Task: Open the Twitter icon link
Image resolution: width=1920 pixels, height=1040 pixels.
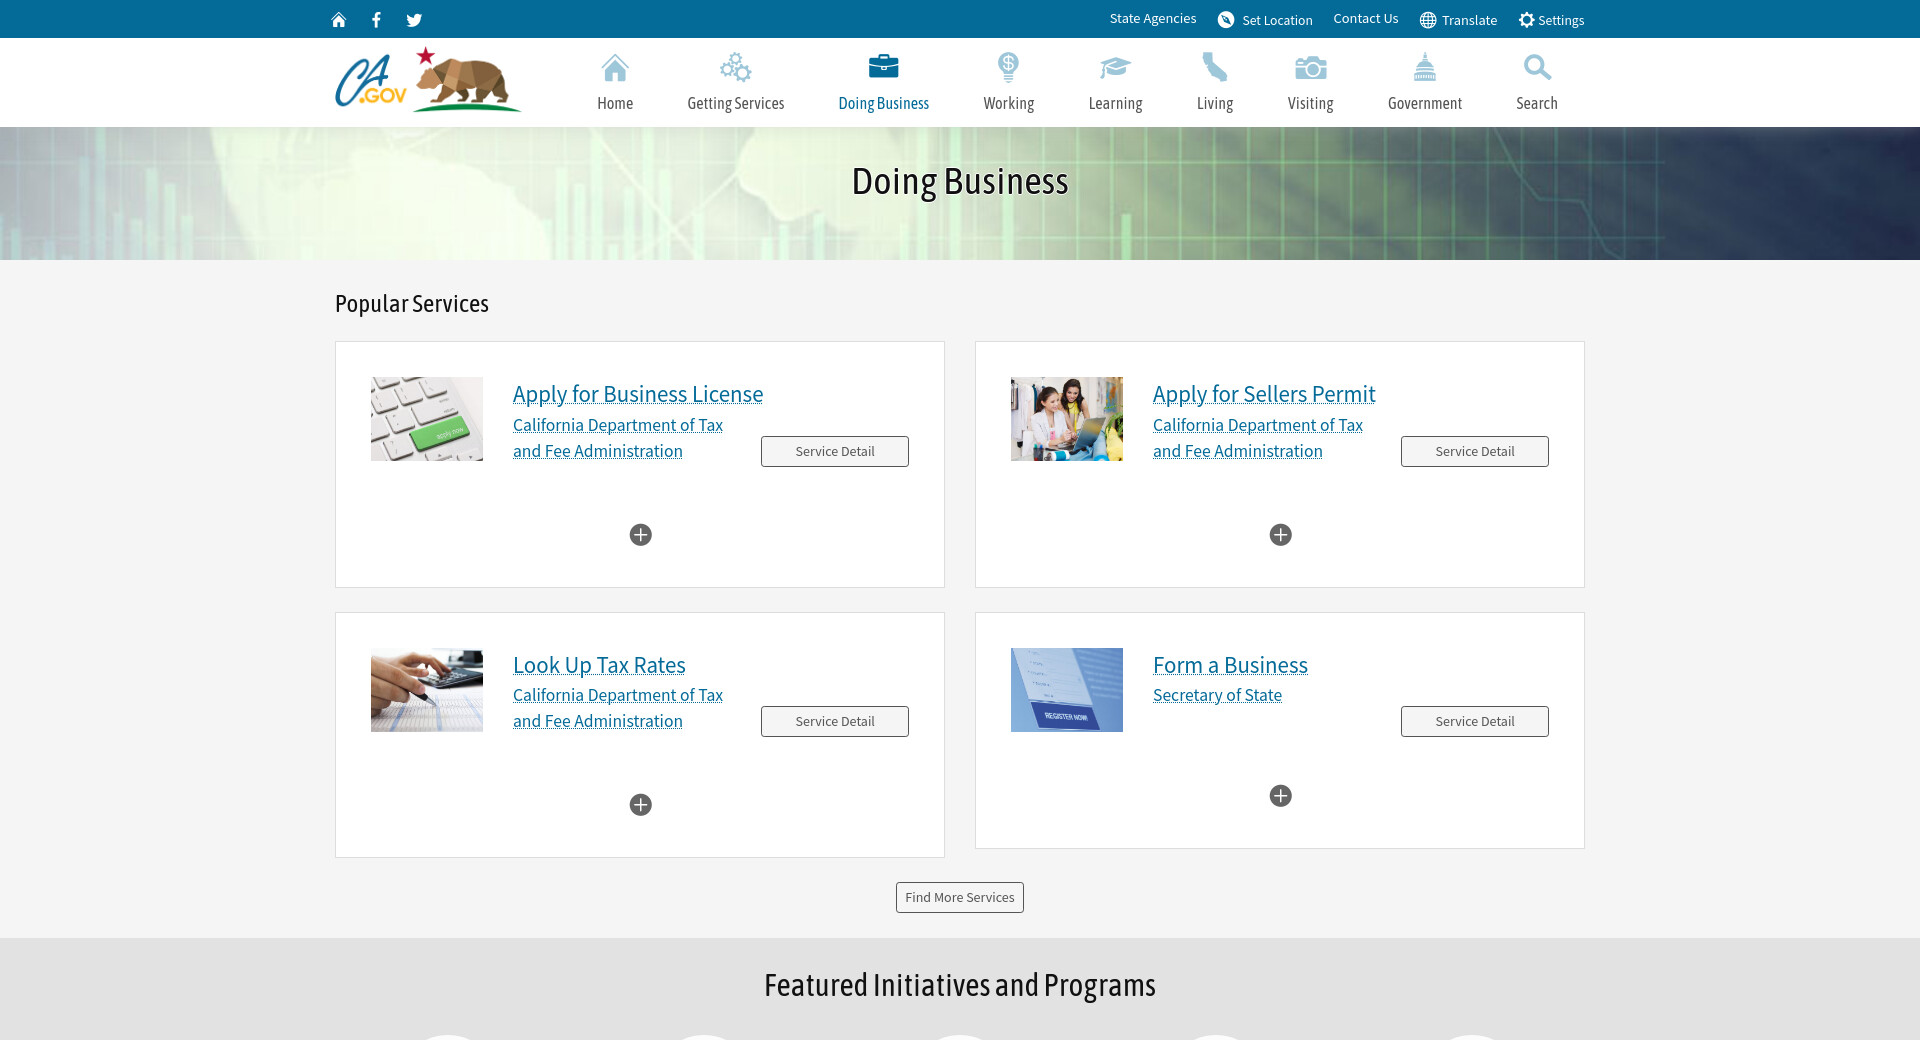Action: [x=414, y=20]
